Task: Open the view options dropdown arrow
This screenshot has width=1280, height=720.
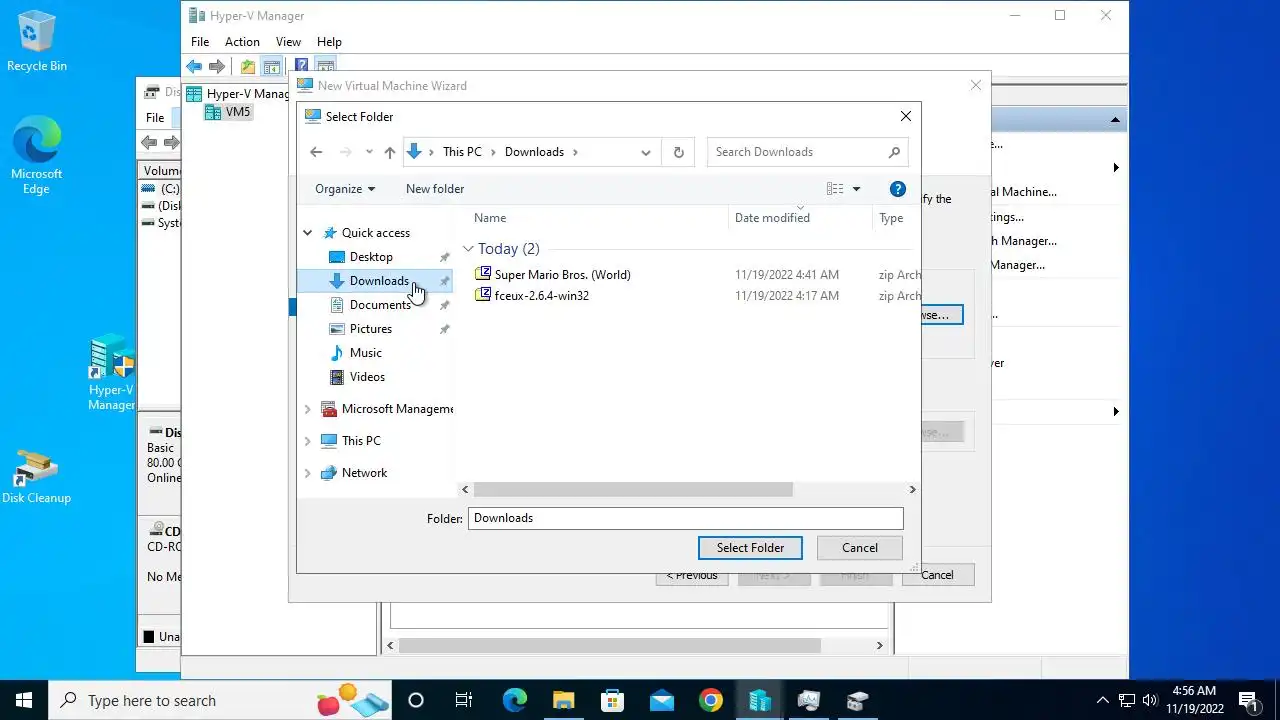Action: [x=856, y=189]
